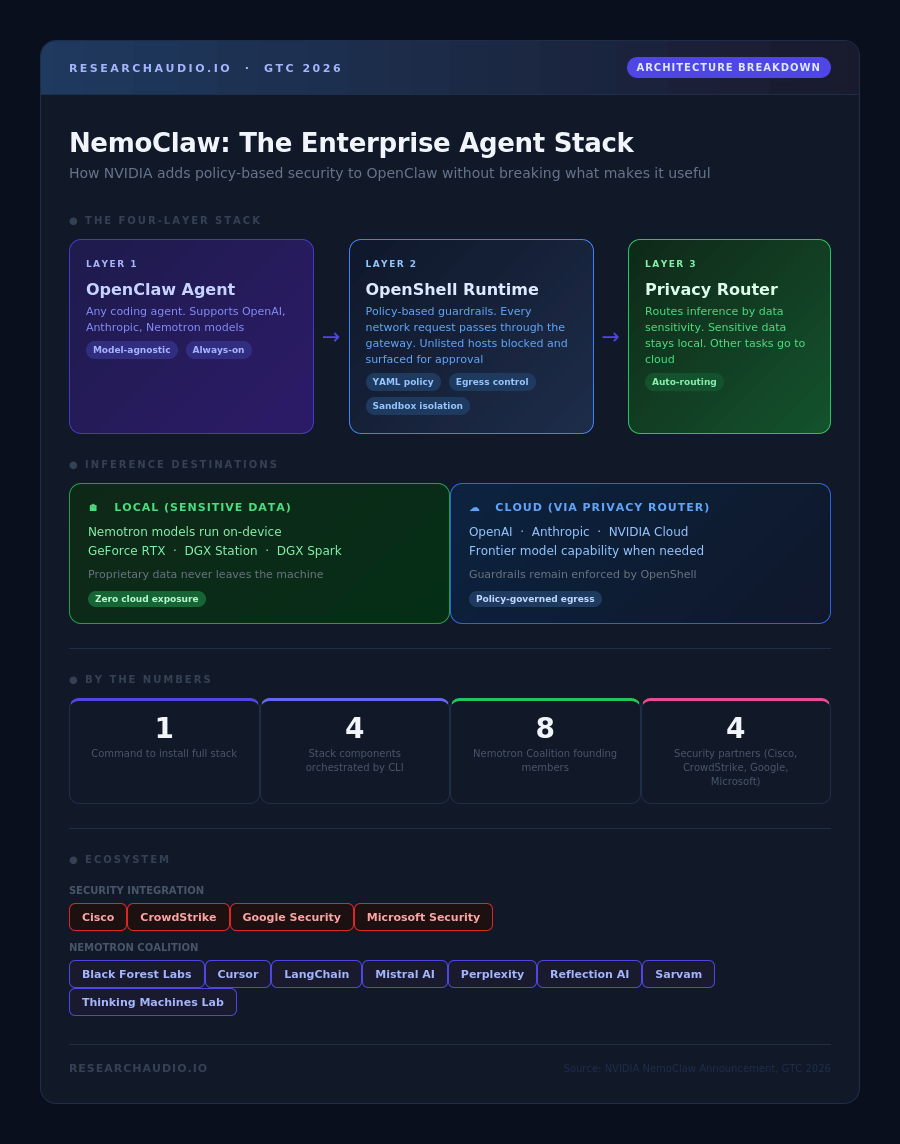This screenshot has width=900, height=1144.
Task: Click the OpenClaw Agent card title
Action: pos(160,290)
